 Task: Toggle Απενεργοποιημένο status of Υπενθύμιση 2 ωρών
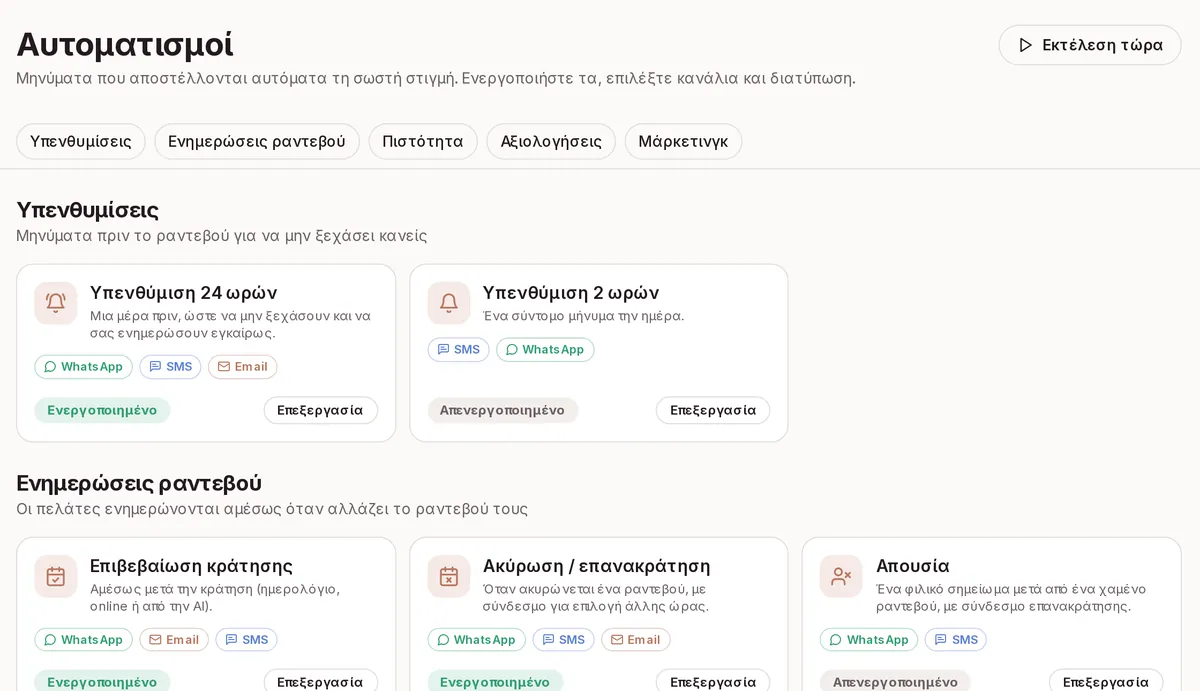pyautogui.click(x=502, y=410)
